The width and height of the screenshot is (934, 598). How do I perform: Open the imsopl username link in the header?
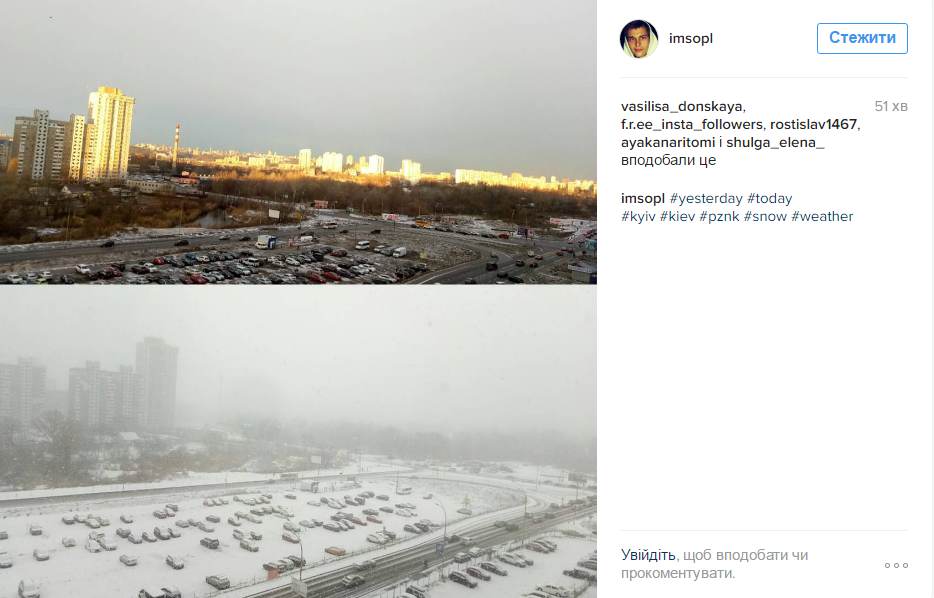pyautogui.click(x=690, y=39)
